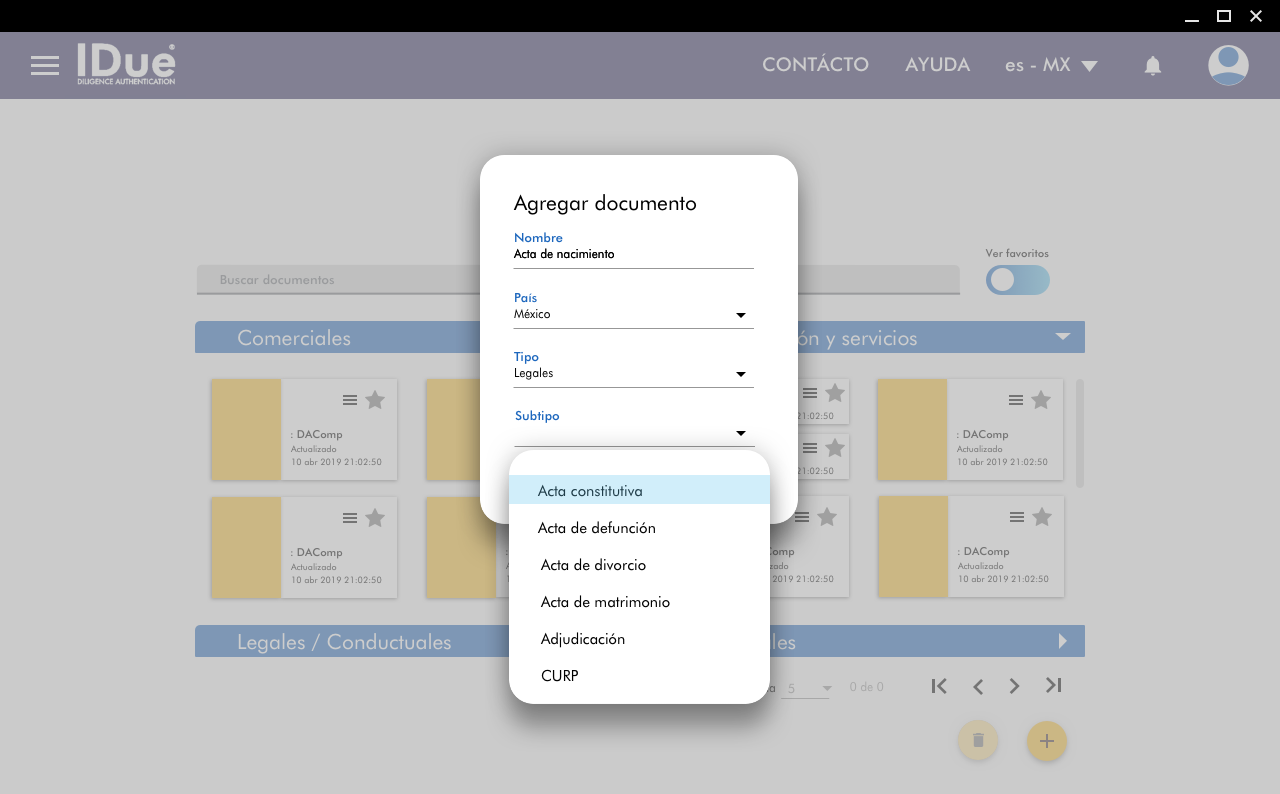The height and width of the screenshot is (794, 1280).
Task: Select CURP in the dropdown list
Action: (560, 676)
